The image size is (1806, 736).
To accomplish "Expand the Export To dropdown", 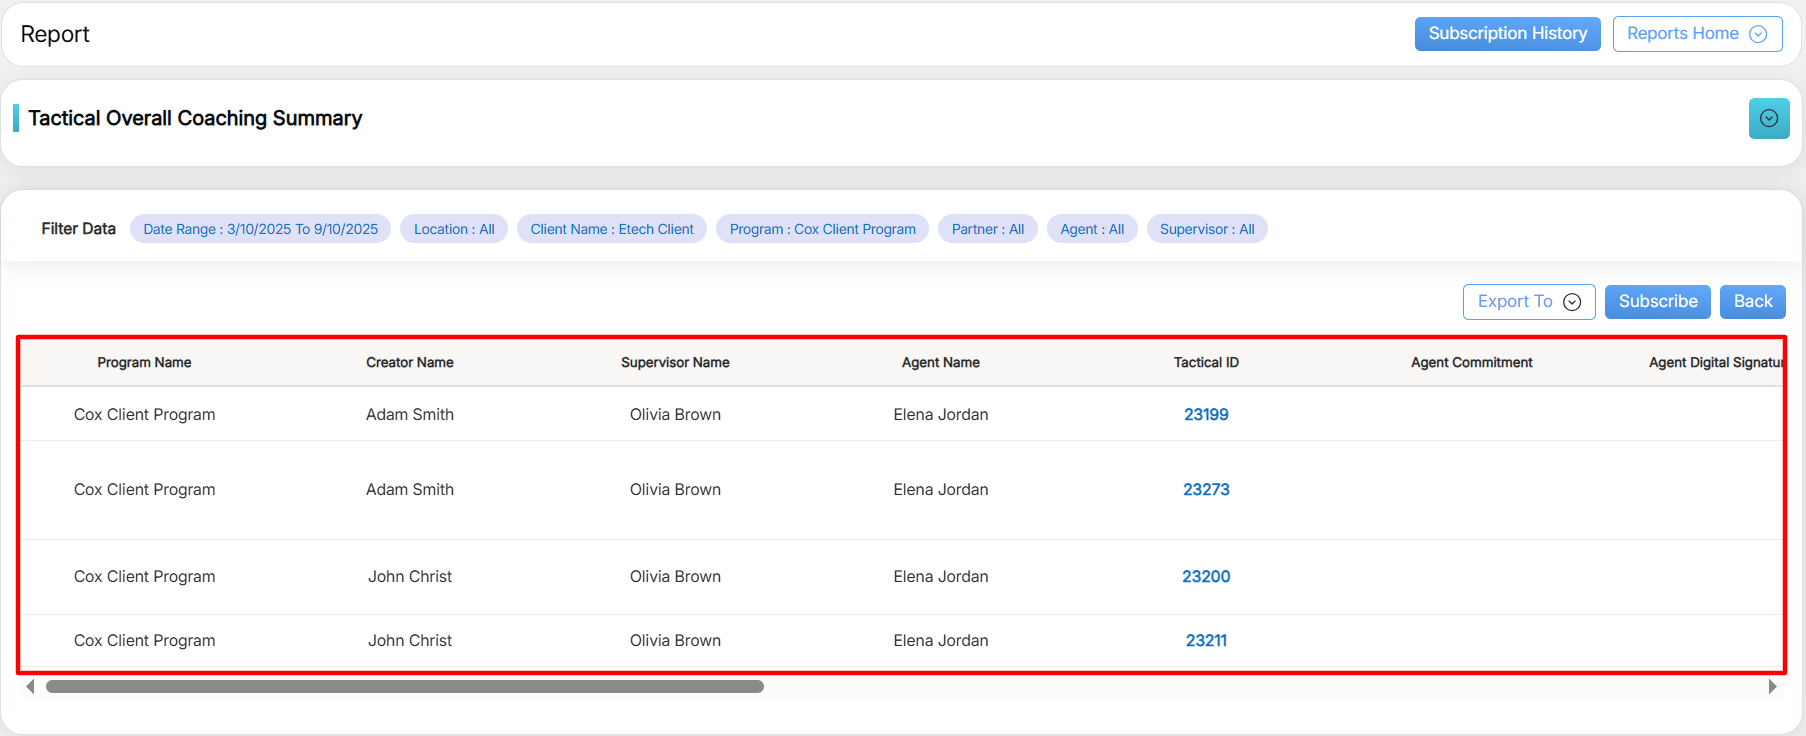I will click(x=1528, y=302).
